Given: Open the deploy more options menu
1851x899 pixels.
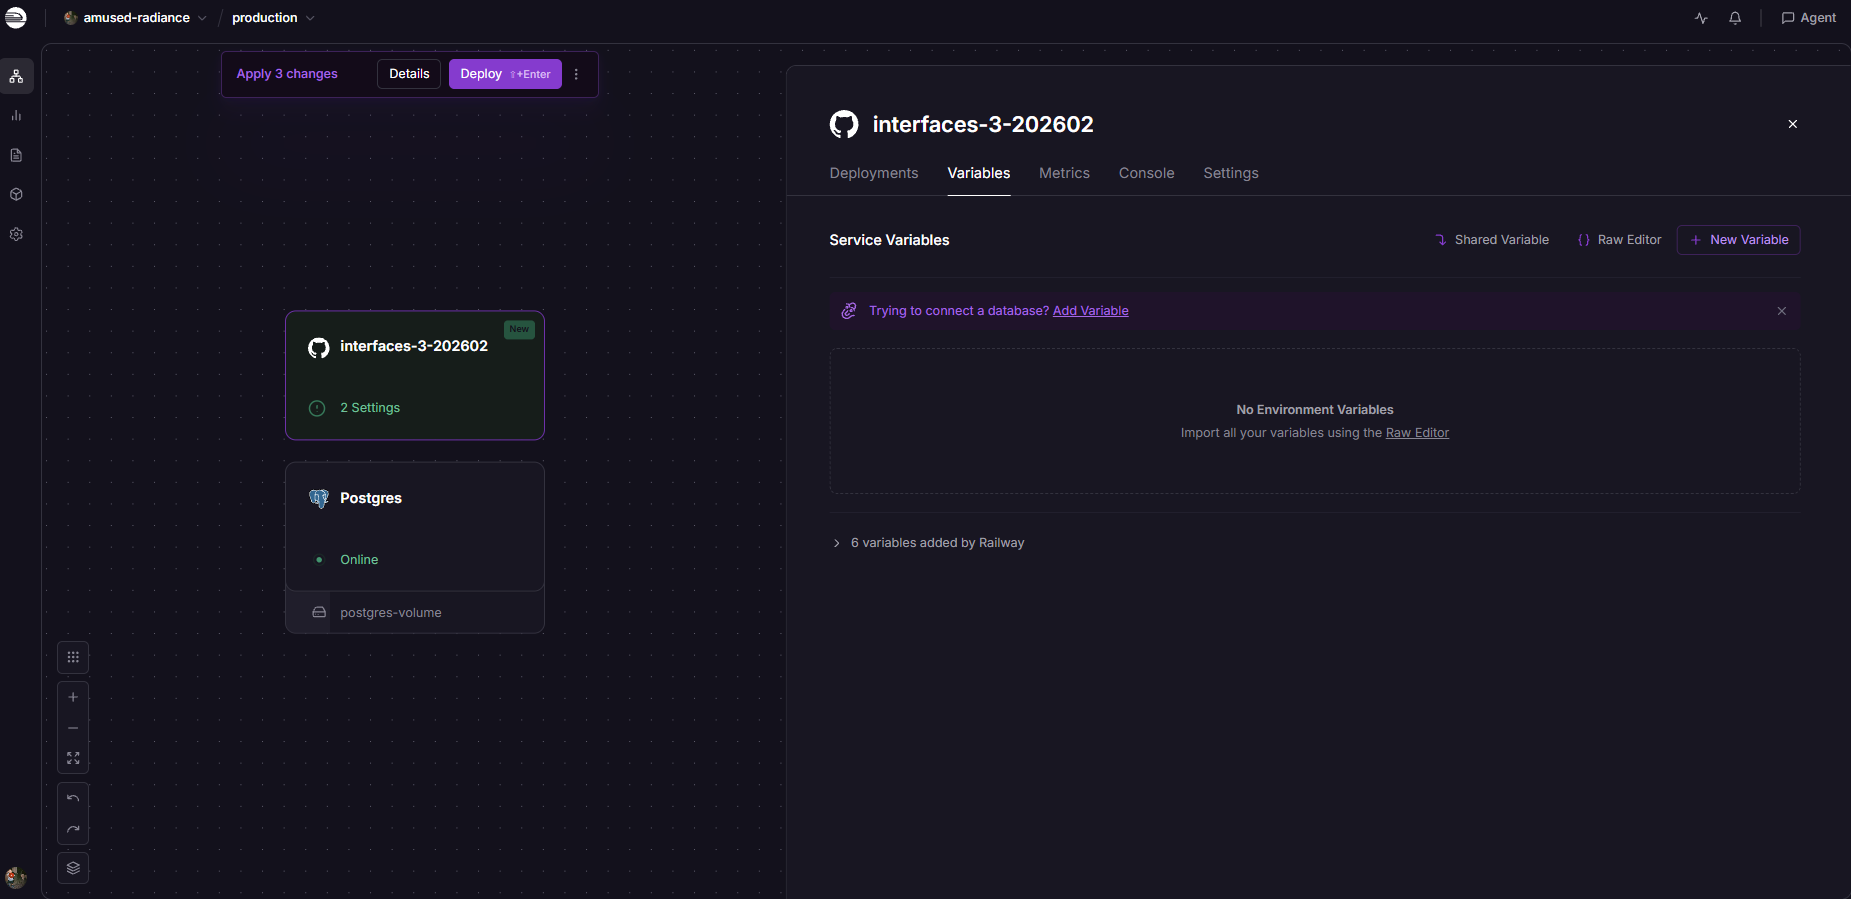Looking at the screenshot, I should click(x=576, y=74).
